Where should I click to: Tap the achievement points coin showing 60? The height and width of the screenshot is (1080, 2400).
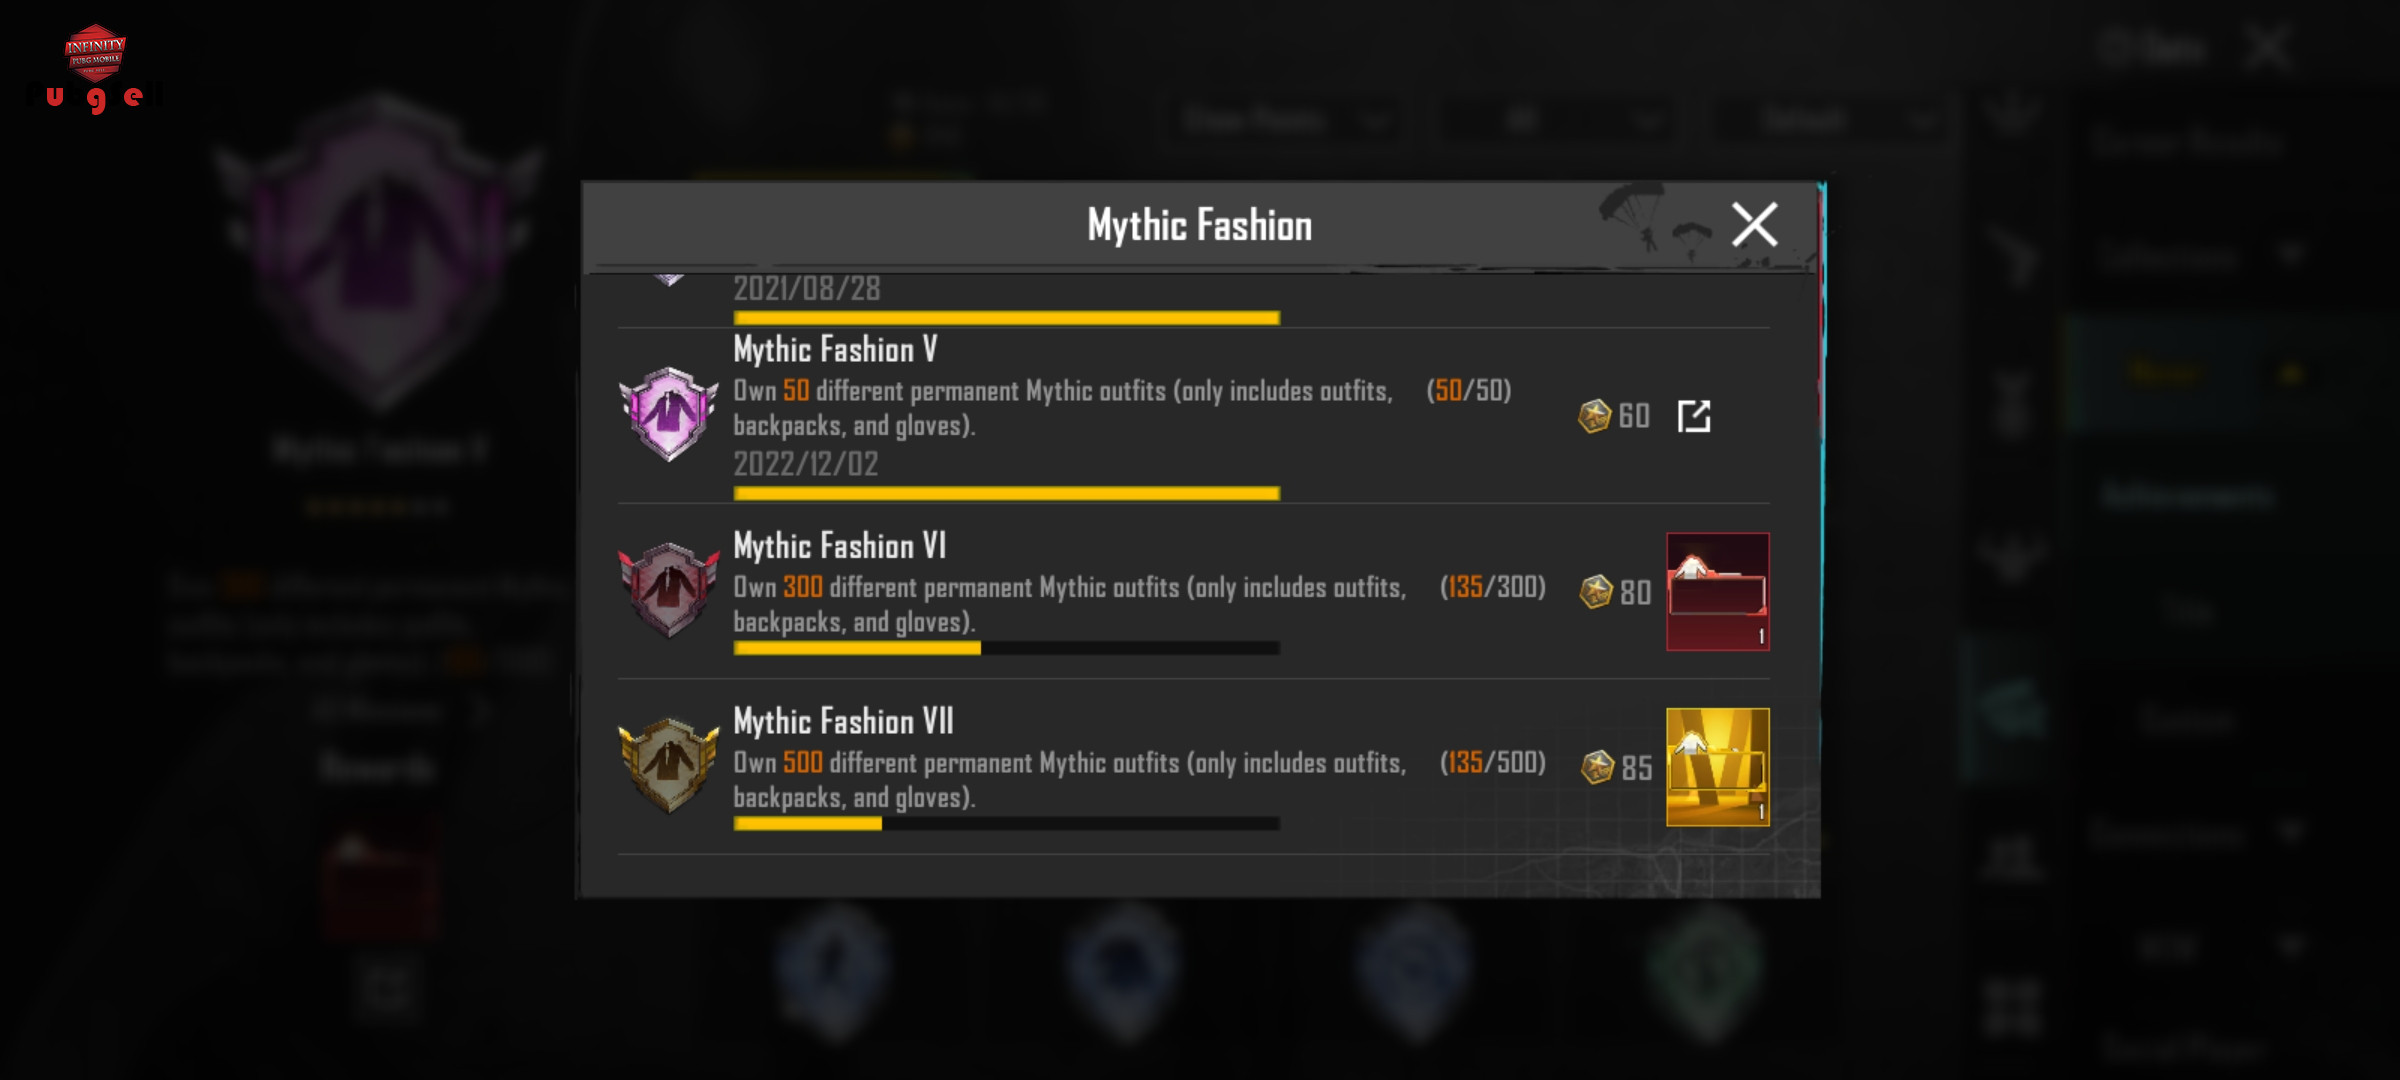tap(1595, 416)
